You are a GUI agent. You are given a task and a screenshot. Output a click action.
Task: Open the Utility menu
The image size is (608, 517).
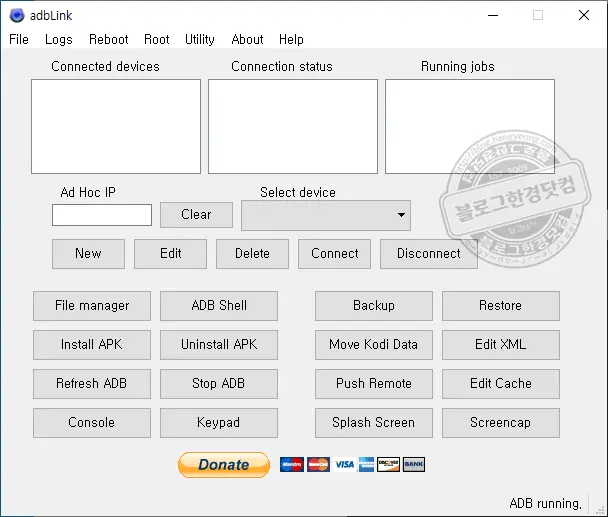(x=200, y=39)
